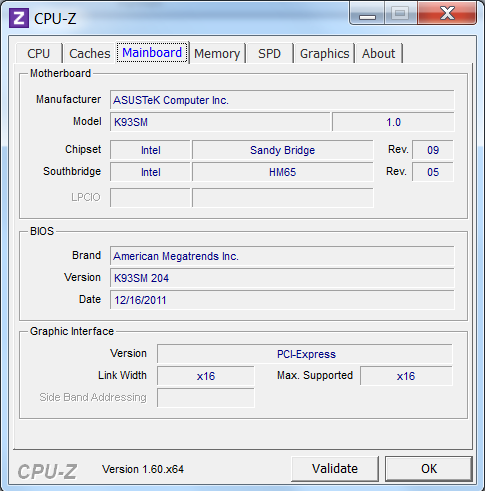Screen dimensions: 486x491
Task: Click the Manufacturer field showing ASUSTeK
Action: [x=282, y=100]
